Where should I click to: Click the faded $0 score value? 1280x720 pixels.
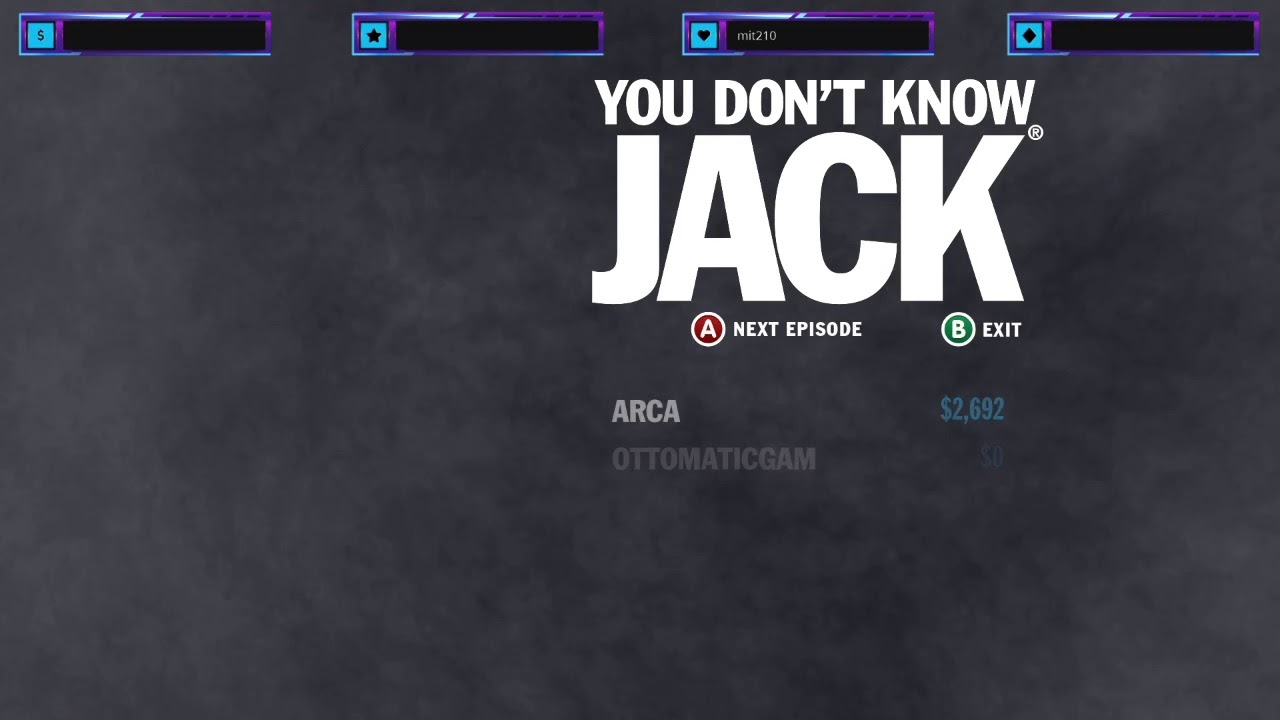click(x=992, y=457)
